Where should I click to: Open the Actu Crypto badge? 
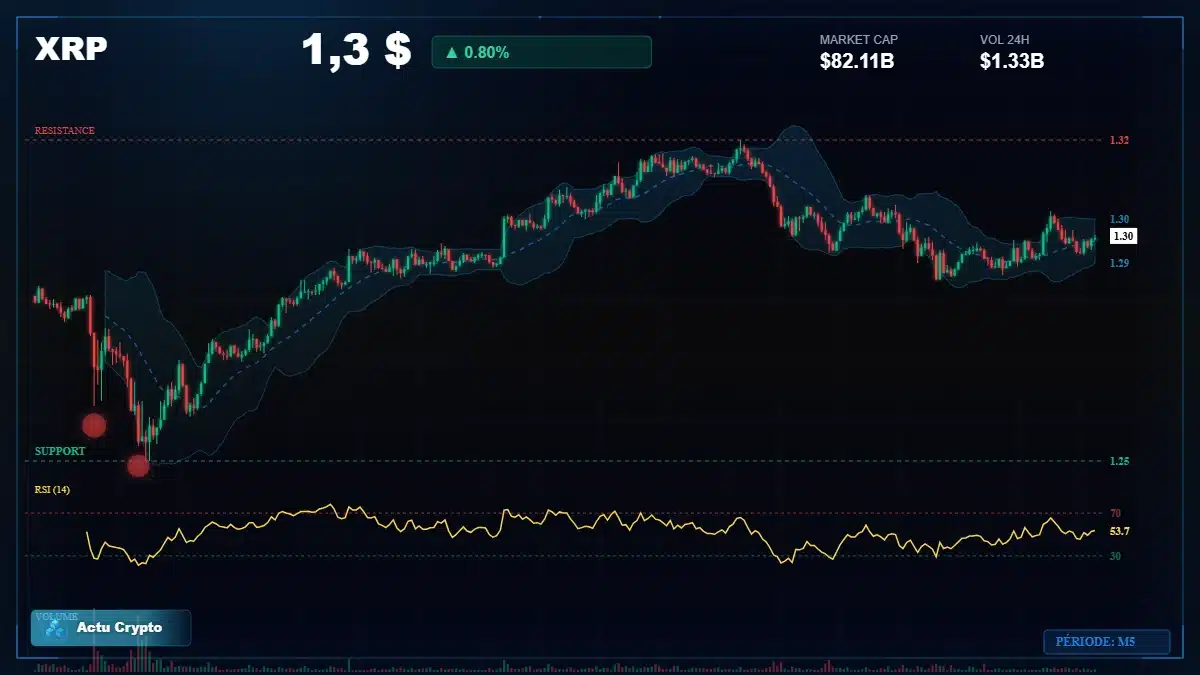[110, 628]
